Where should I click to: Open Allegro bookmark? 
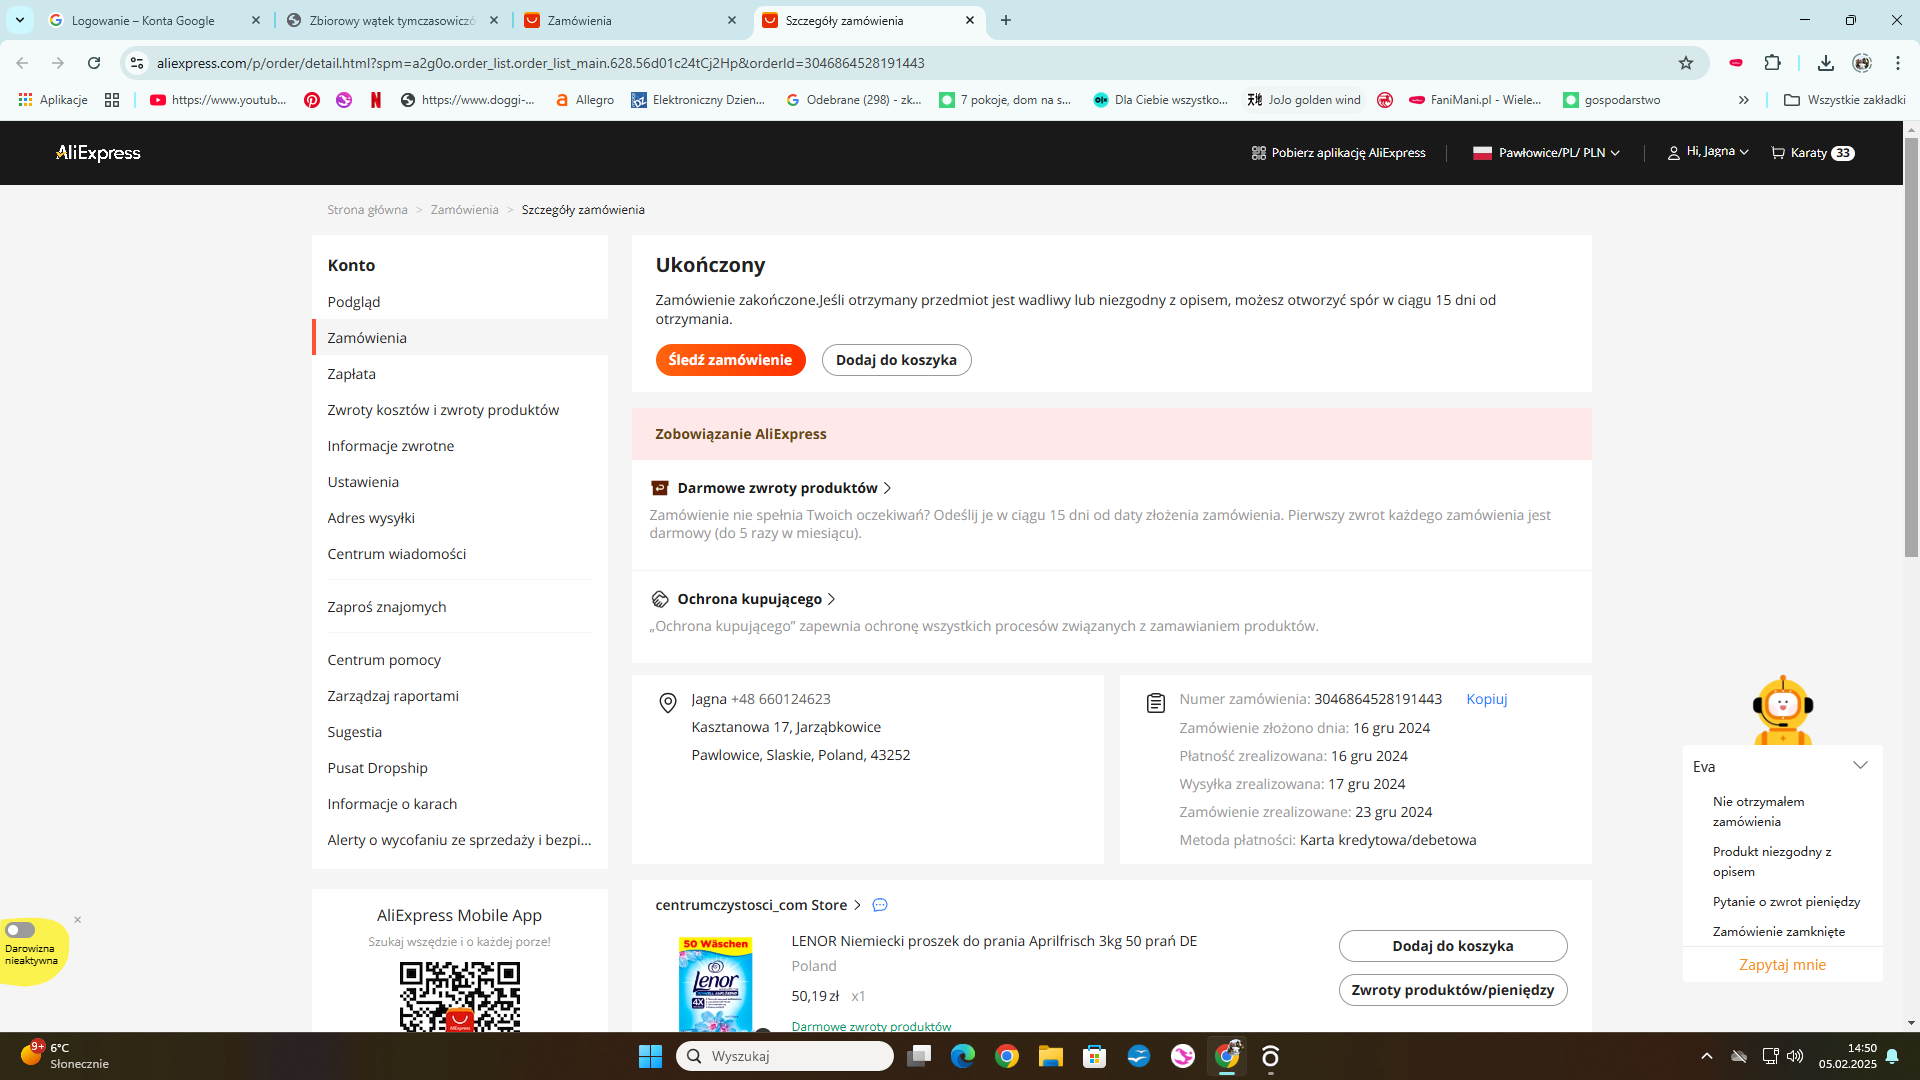tap(584, 100)
